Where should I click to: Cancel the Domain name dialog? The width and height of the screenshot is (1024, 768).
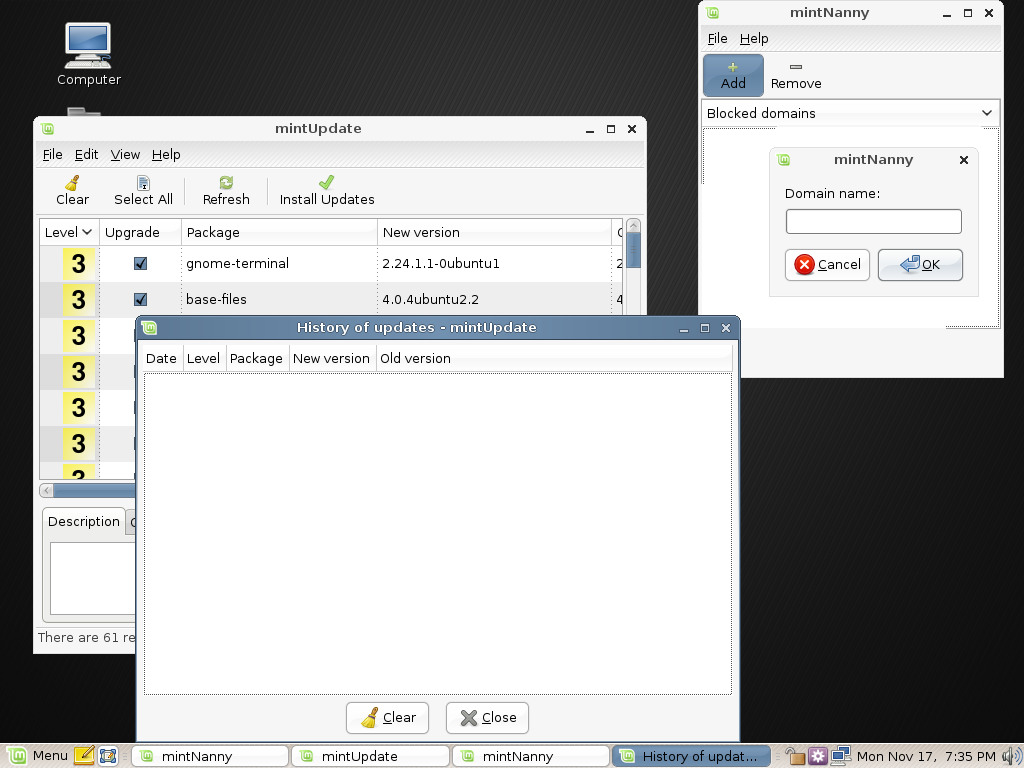[x=827, y=264]
